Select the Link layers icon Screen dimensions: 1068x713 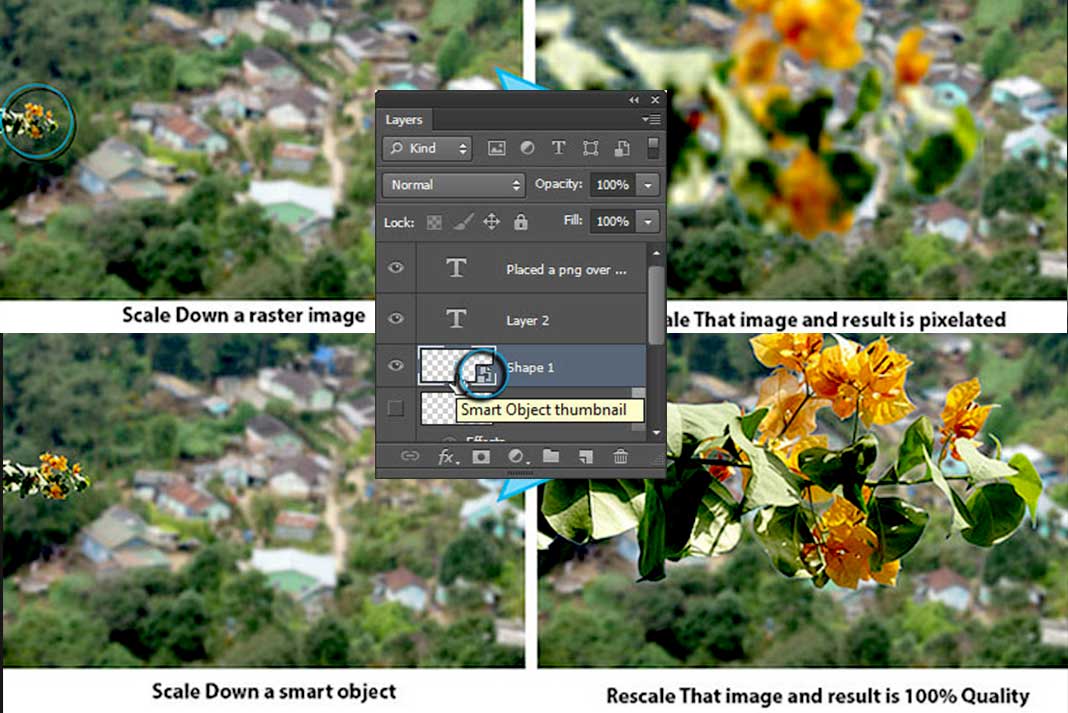pos(410,456)
